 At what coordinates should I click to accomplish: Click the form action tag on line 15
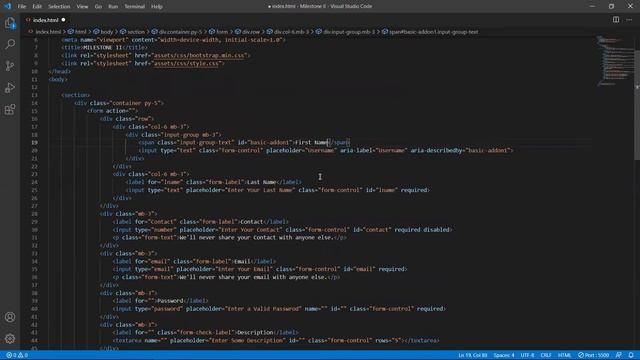[x=113, y=111]
